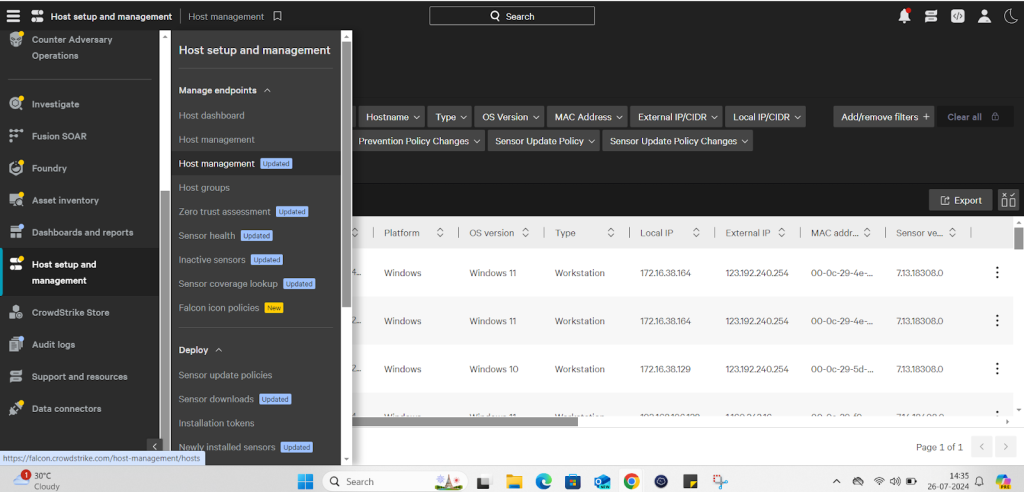Click the bookmark icon beside Host management
Viewport: 1024px width, 492px height.
(278, 16)
